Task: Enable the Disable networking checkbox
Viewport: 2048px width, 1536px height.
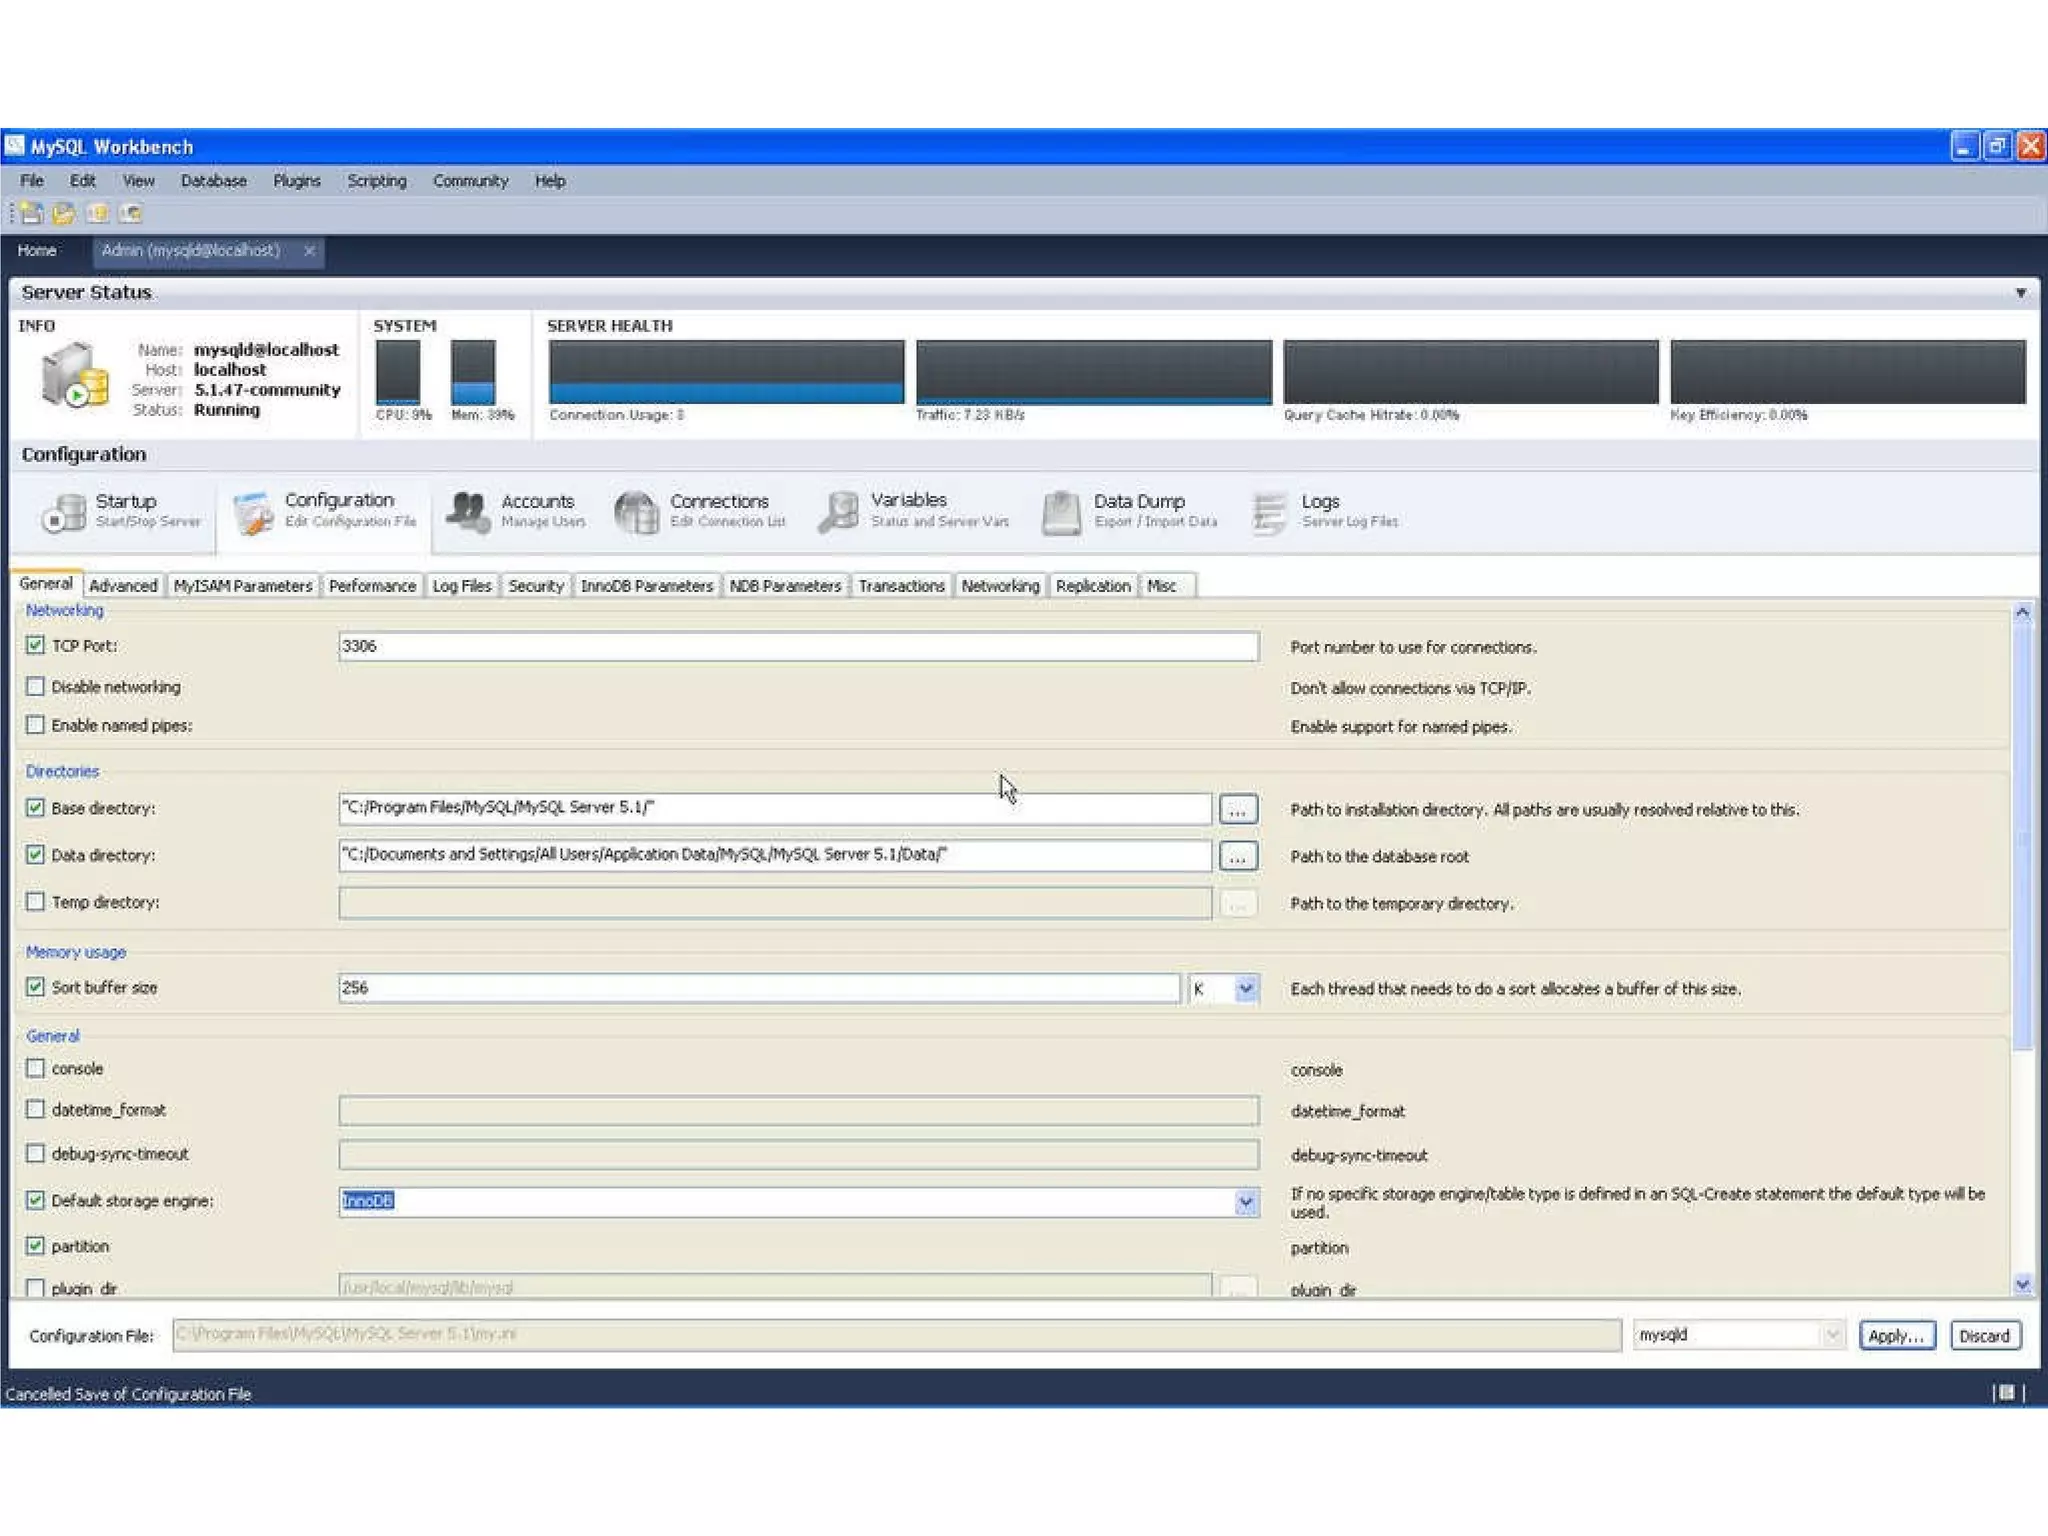Action: click(x=36, y=687)
